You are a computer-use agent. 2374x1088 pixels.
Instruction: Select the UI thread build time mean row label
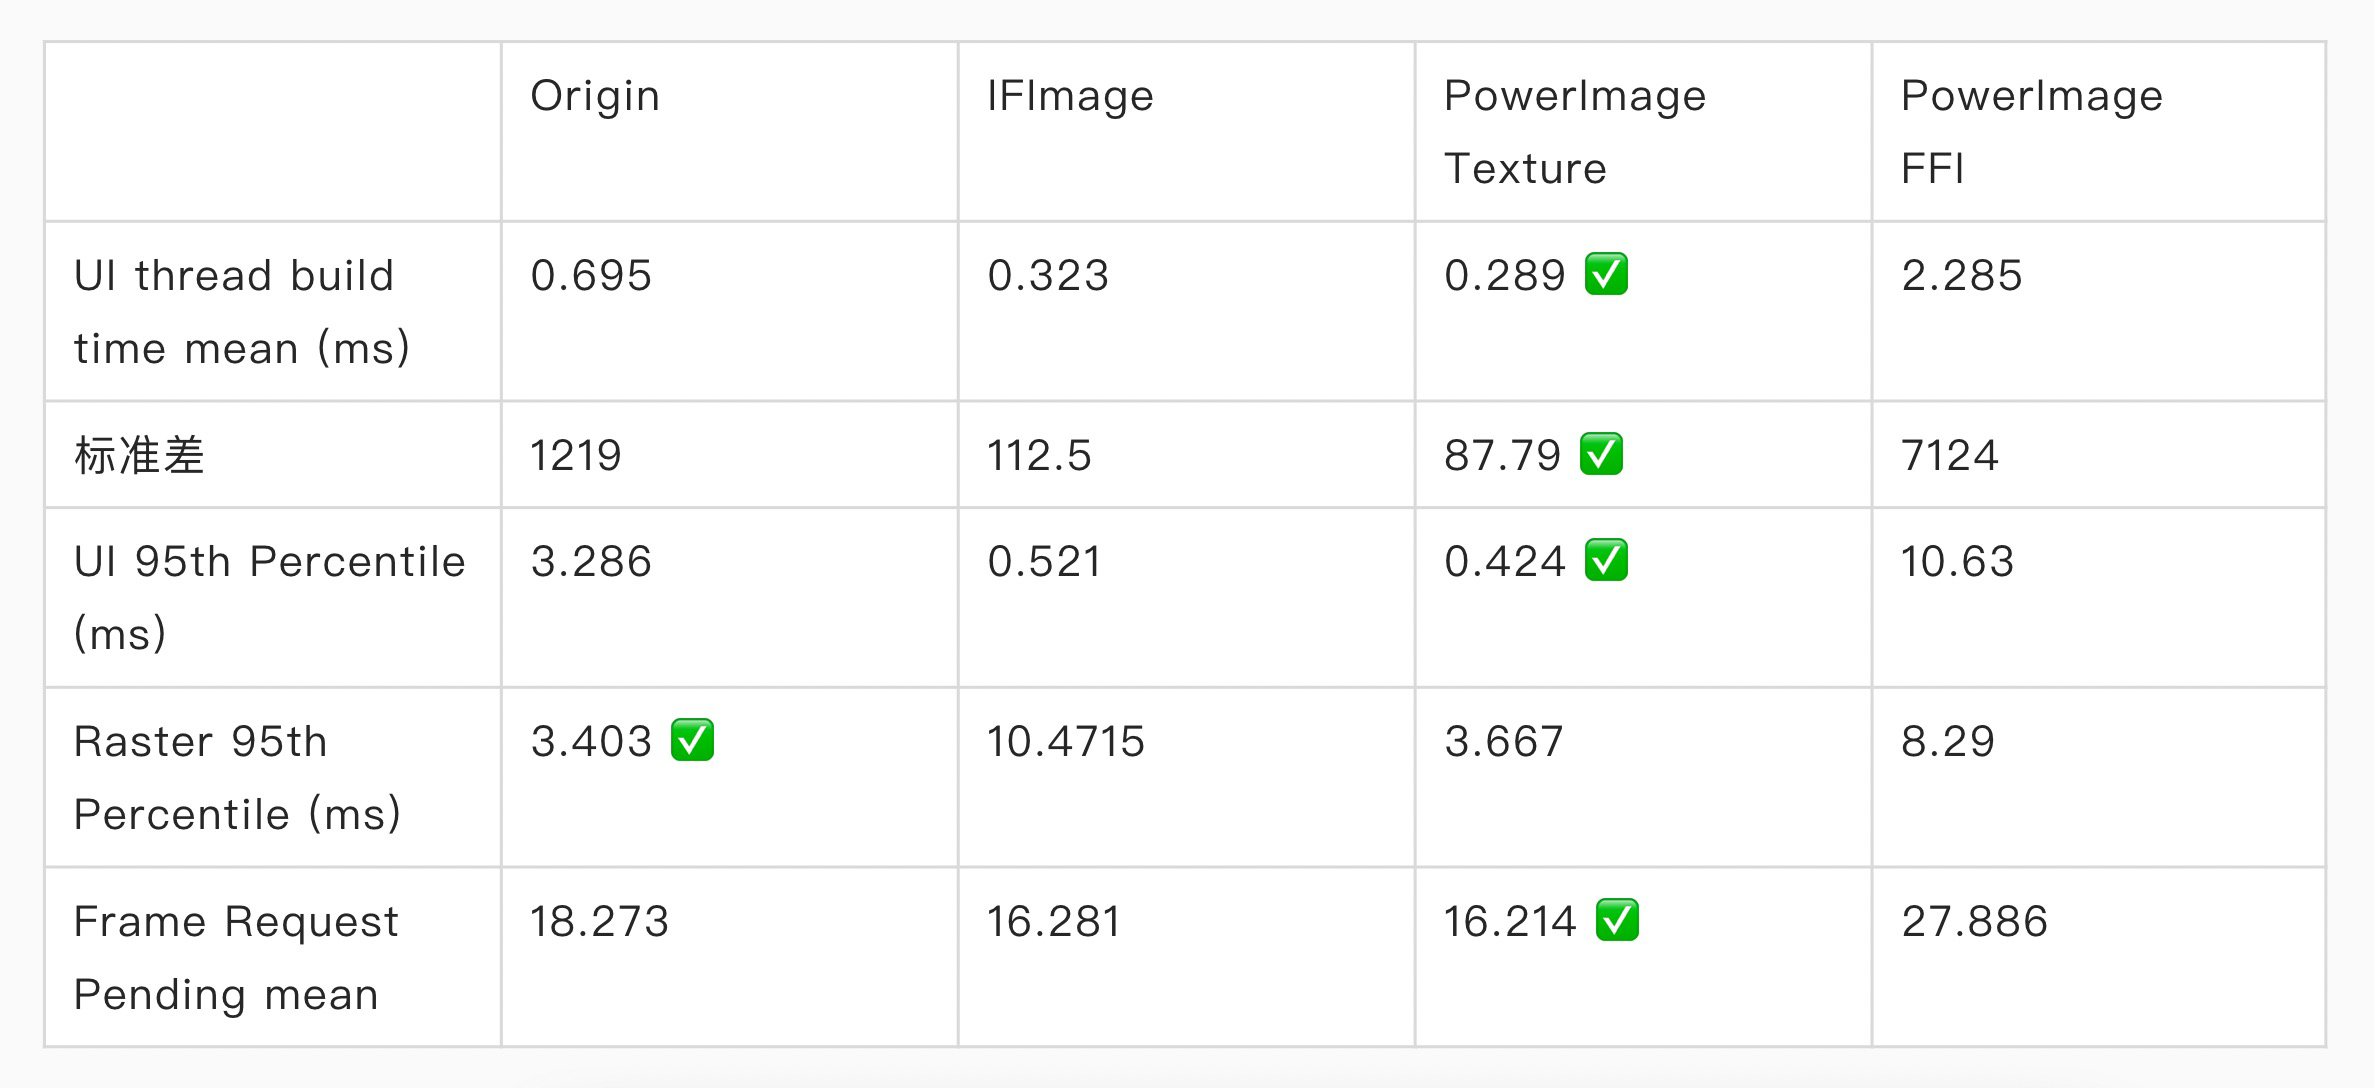coord(241,311)
